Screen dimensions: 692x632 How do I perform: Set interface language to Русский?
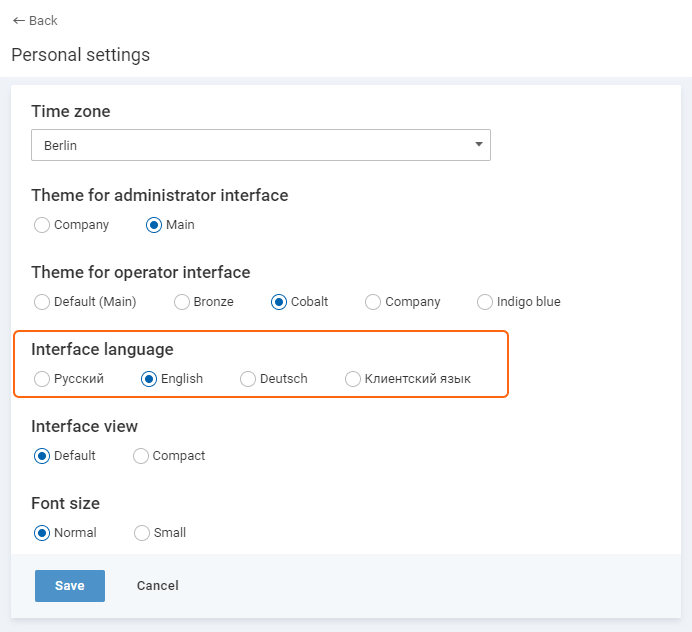(41, 379)
